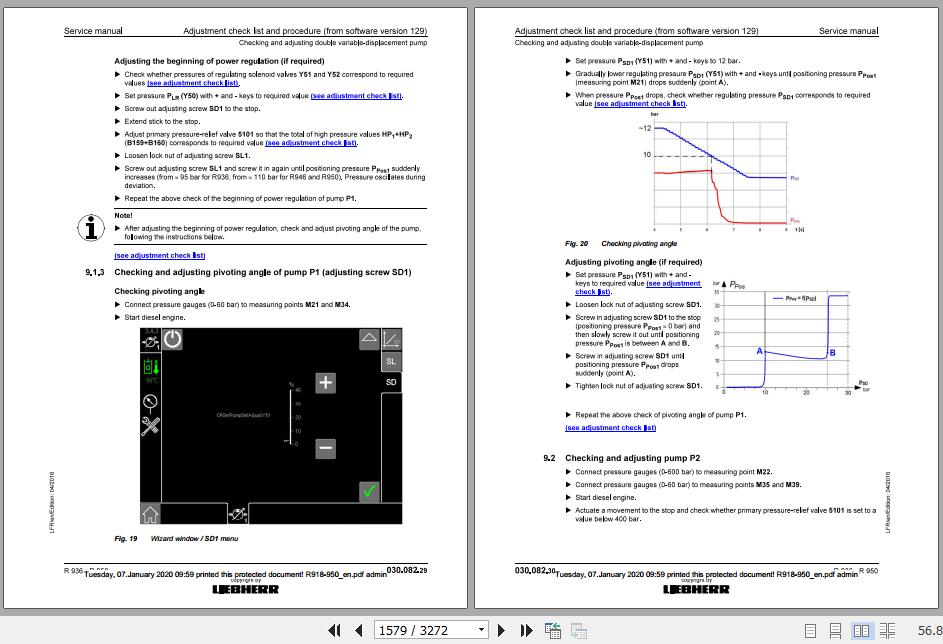This screenshot has height=644, width=943.
Task: Click the 'Adjusting pivoting angle (if required)' subheading
Action: click(x=633, y=262)
